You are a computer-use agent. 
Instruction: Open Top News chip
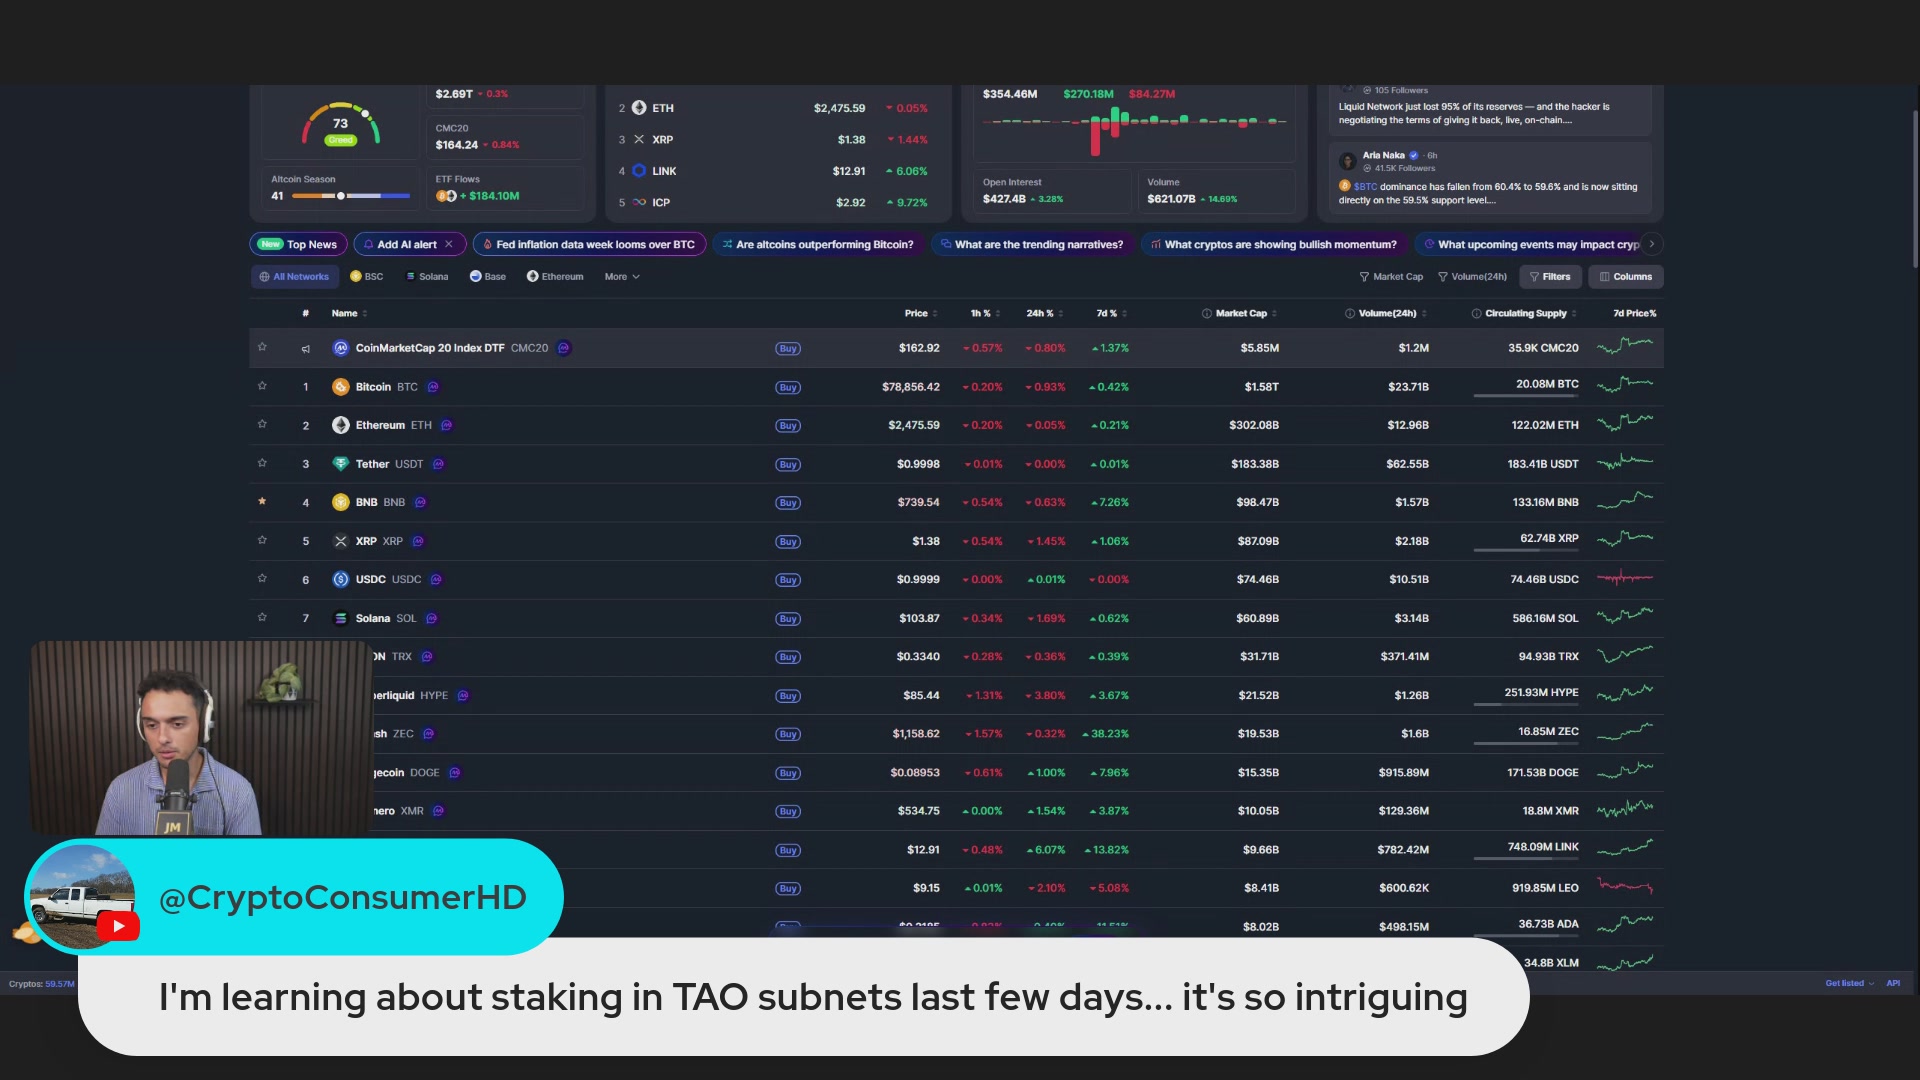coord(298,244)
